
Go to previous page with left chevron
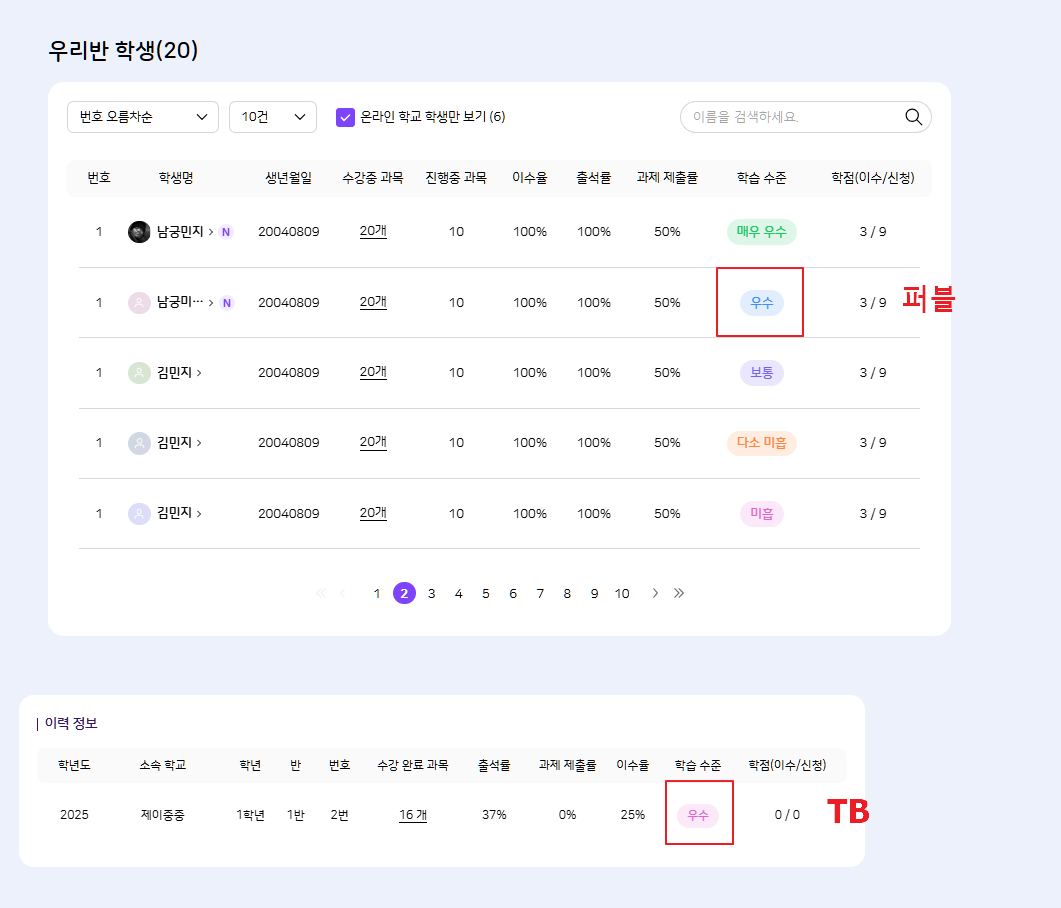tap(343, 593)
